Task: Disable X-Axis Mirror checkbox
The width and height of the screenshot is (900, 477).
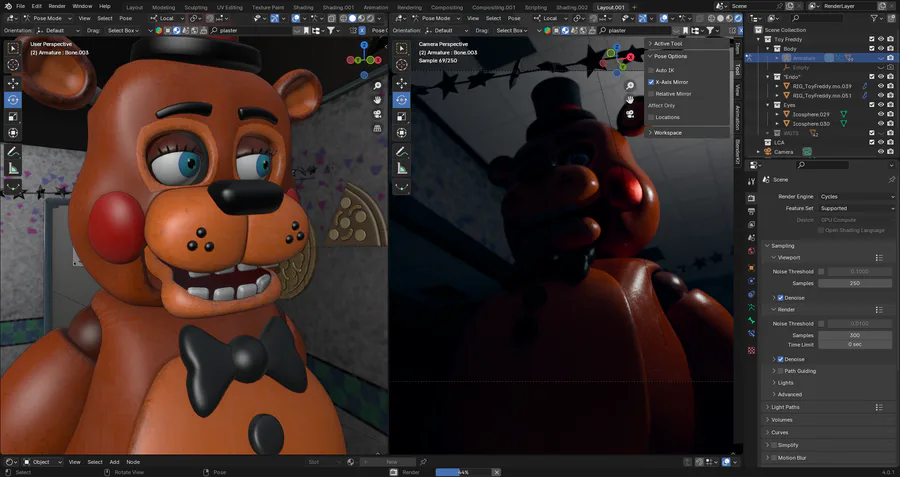Action: [651, 82]
